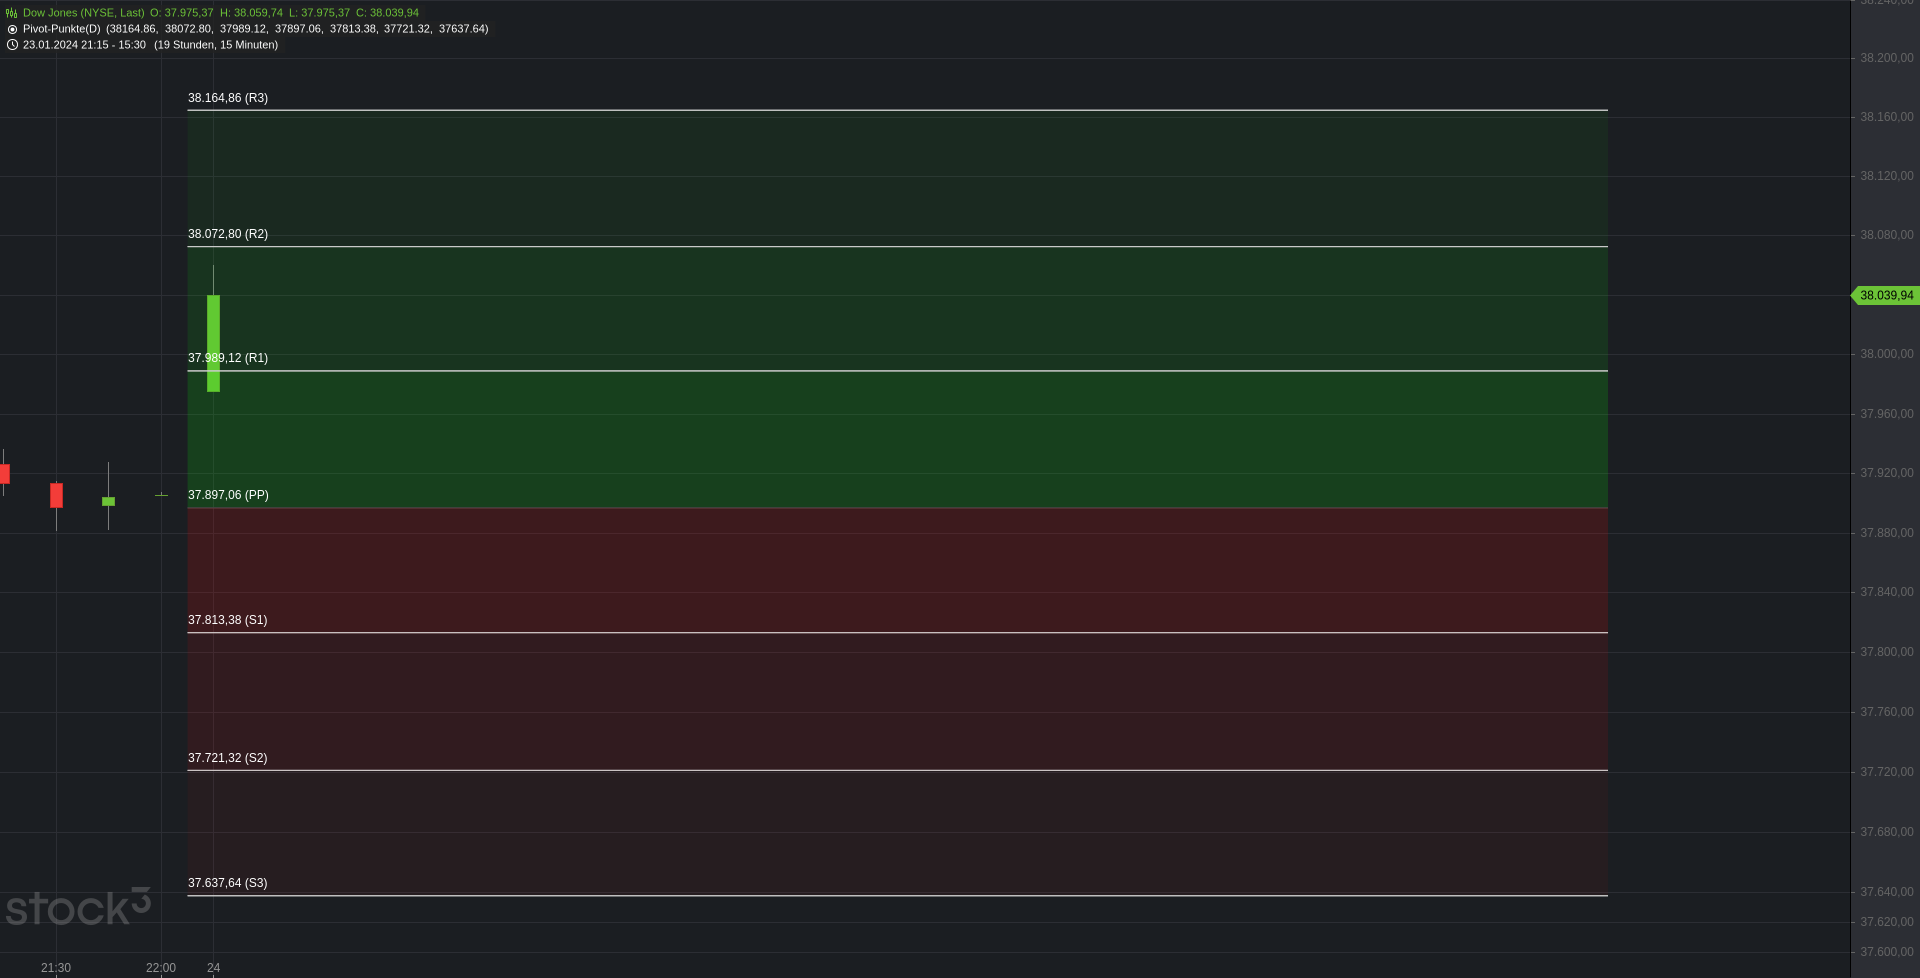Click the candlestick icon beside Dow Jones
Screen dimensions: 1920x978
12,13
